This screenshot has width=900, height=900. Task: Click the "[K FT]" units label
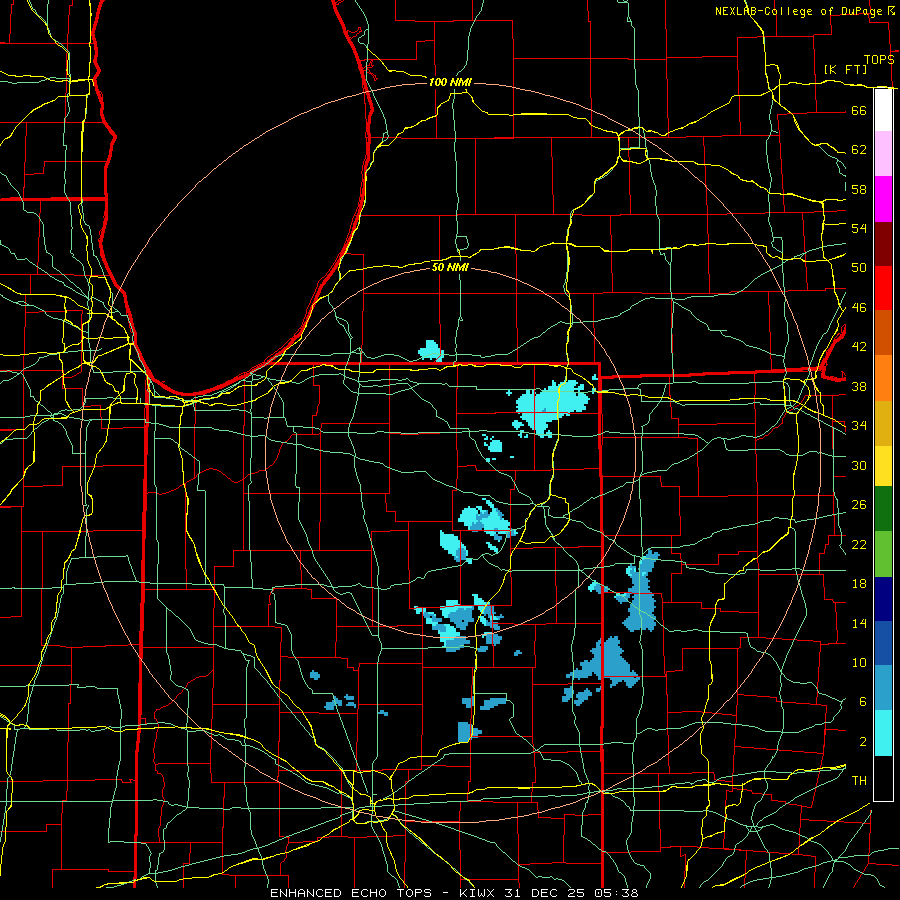pyautogui.click(x=845, y=70)
